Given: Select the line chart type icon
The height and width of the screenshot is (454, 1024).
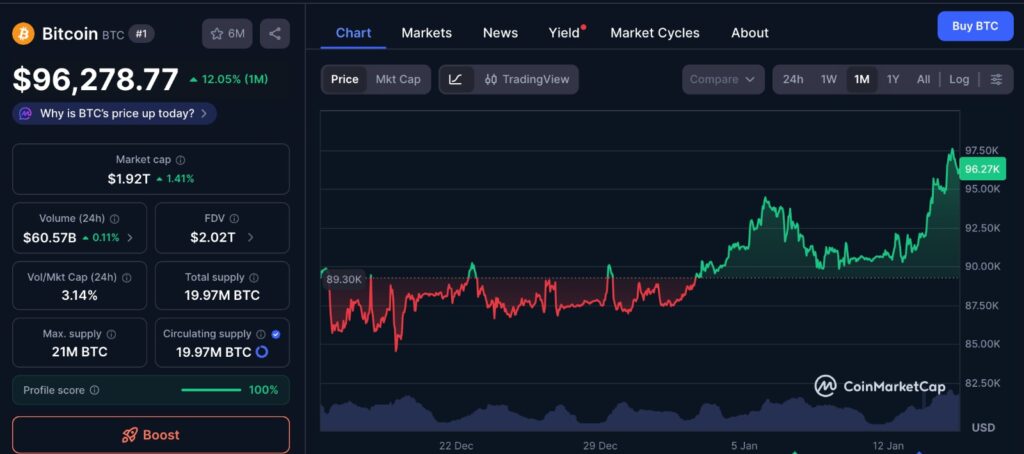Looking at the screenshot, I should 456,79.
